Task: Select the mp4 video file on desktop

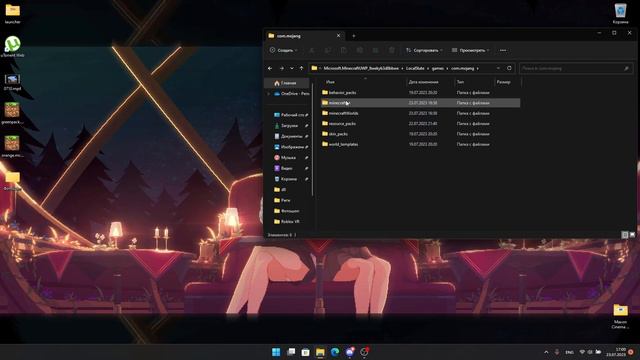Action: 12,82
